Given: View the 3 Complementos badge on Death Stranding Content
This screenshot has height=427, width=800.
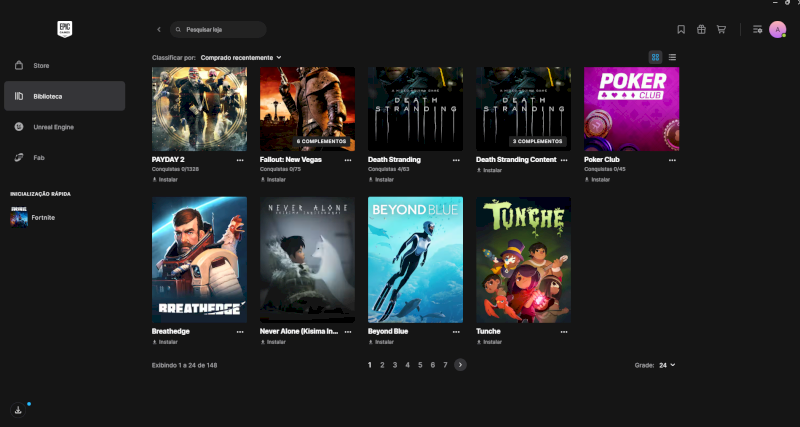Looking at the screenshot, I should (x=538, y=141).
